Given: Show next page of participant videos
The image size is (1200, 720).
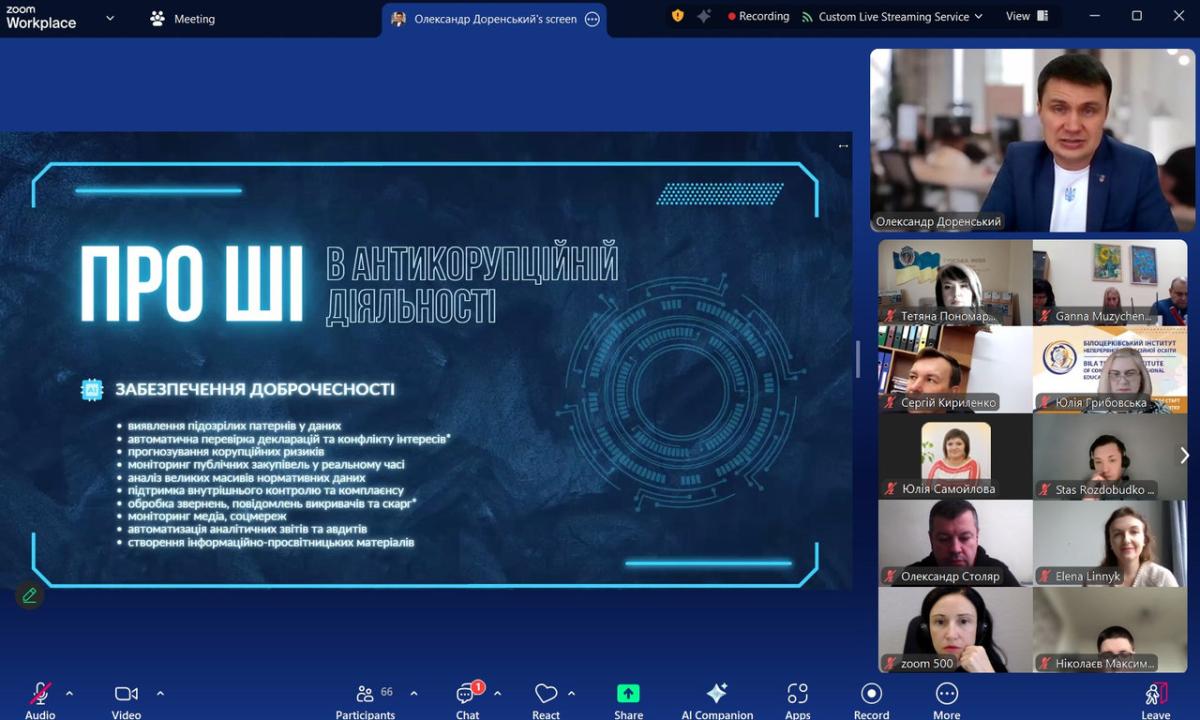Looking at the screenshot, I should point(1185,456).
